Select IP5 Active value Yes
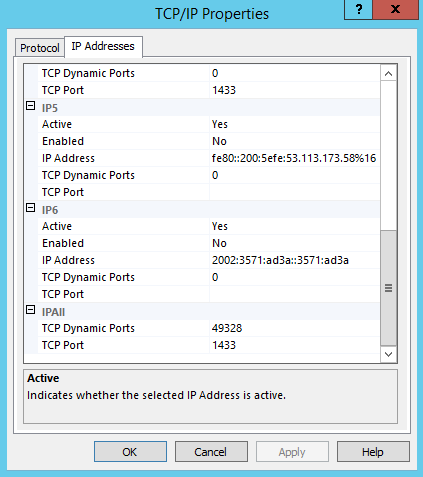Screen dimensions: 423x477 pyautogui.click(x=294, y=124)
